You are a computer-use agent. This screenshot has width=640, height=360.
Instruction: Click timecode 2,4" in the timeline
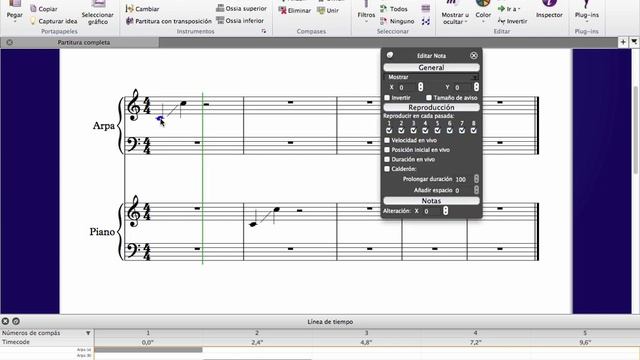[257, 342]
